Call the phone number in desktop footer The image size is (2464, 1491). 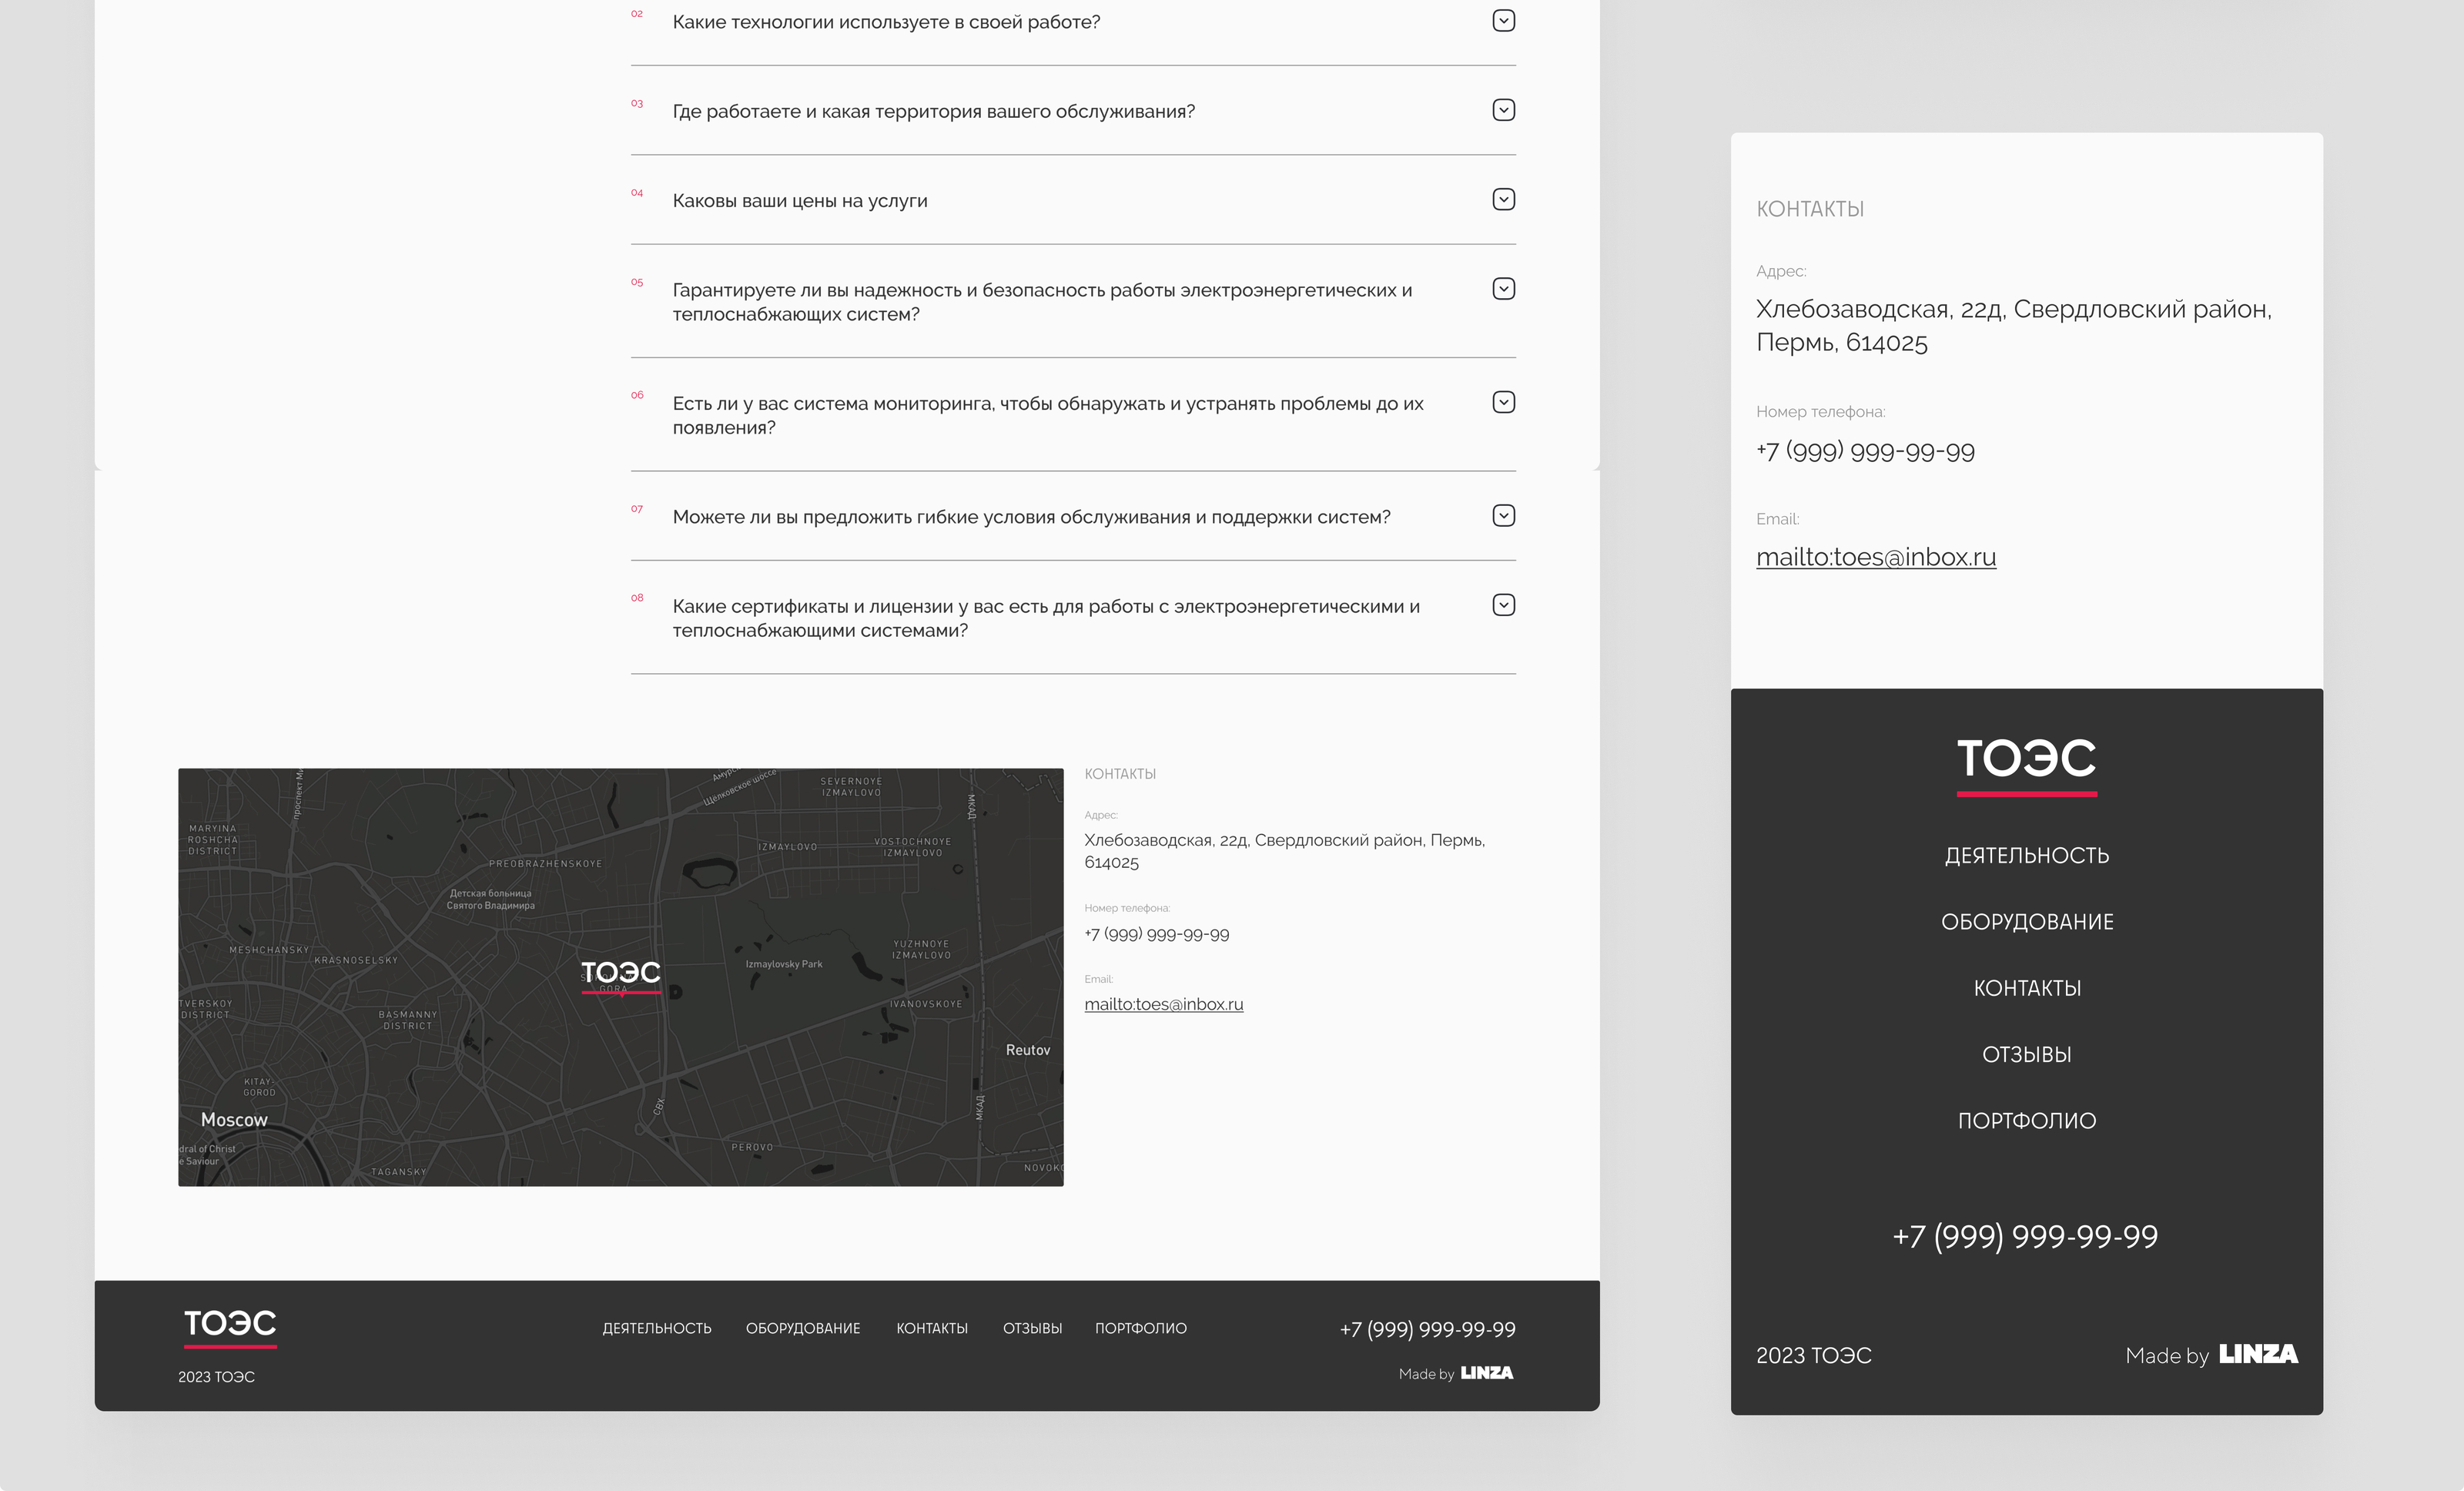click(1427, 1329)
